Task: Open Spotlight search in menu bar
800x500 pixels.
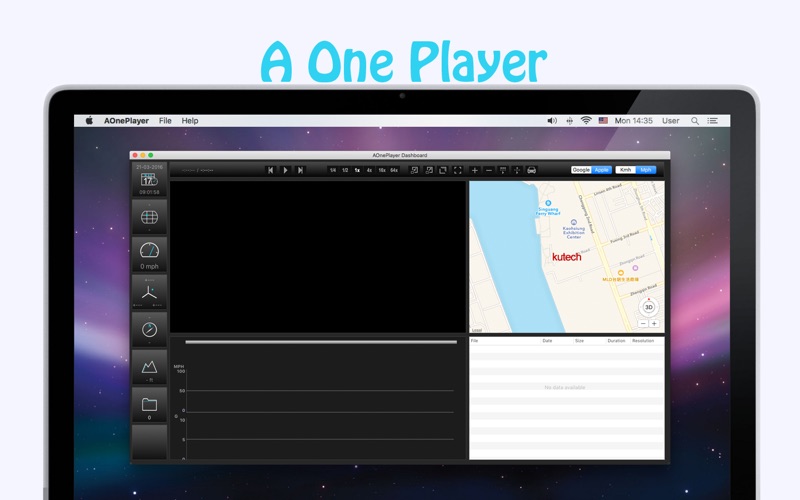Action: [694, 121]
